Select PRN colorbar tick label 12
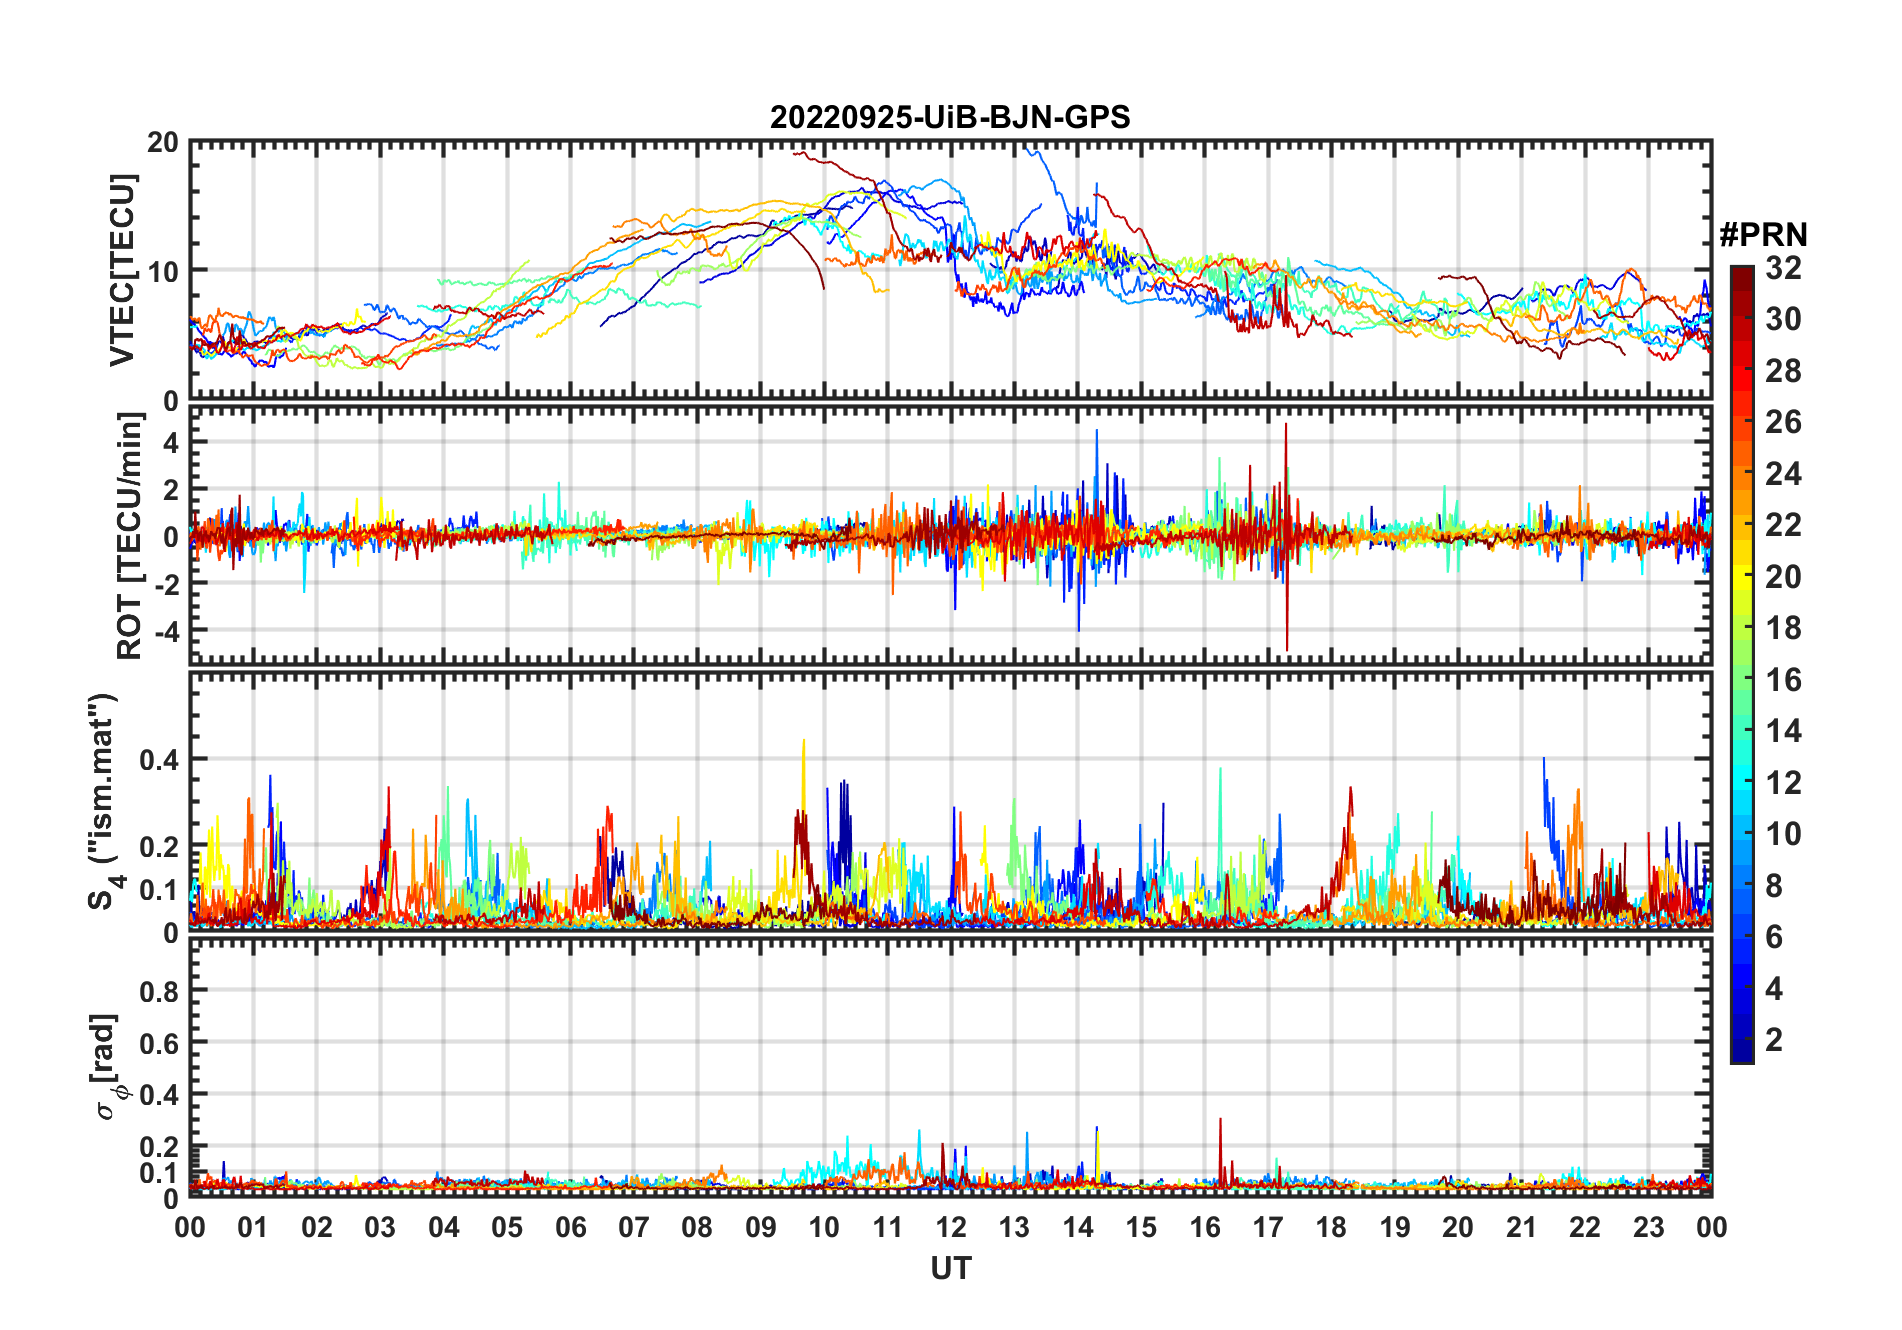Viewport: 1902px width, 1330px height. tap(1783, 783)
